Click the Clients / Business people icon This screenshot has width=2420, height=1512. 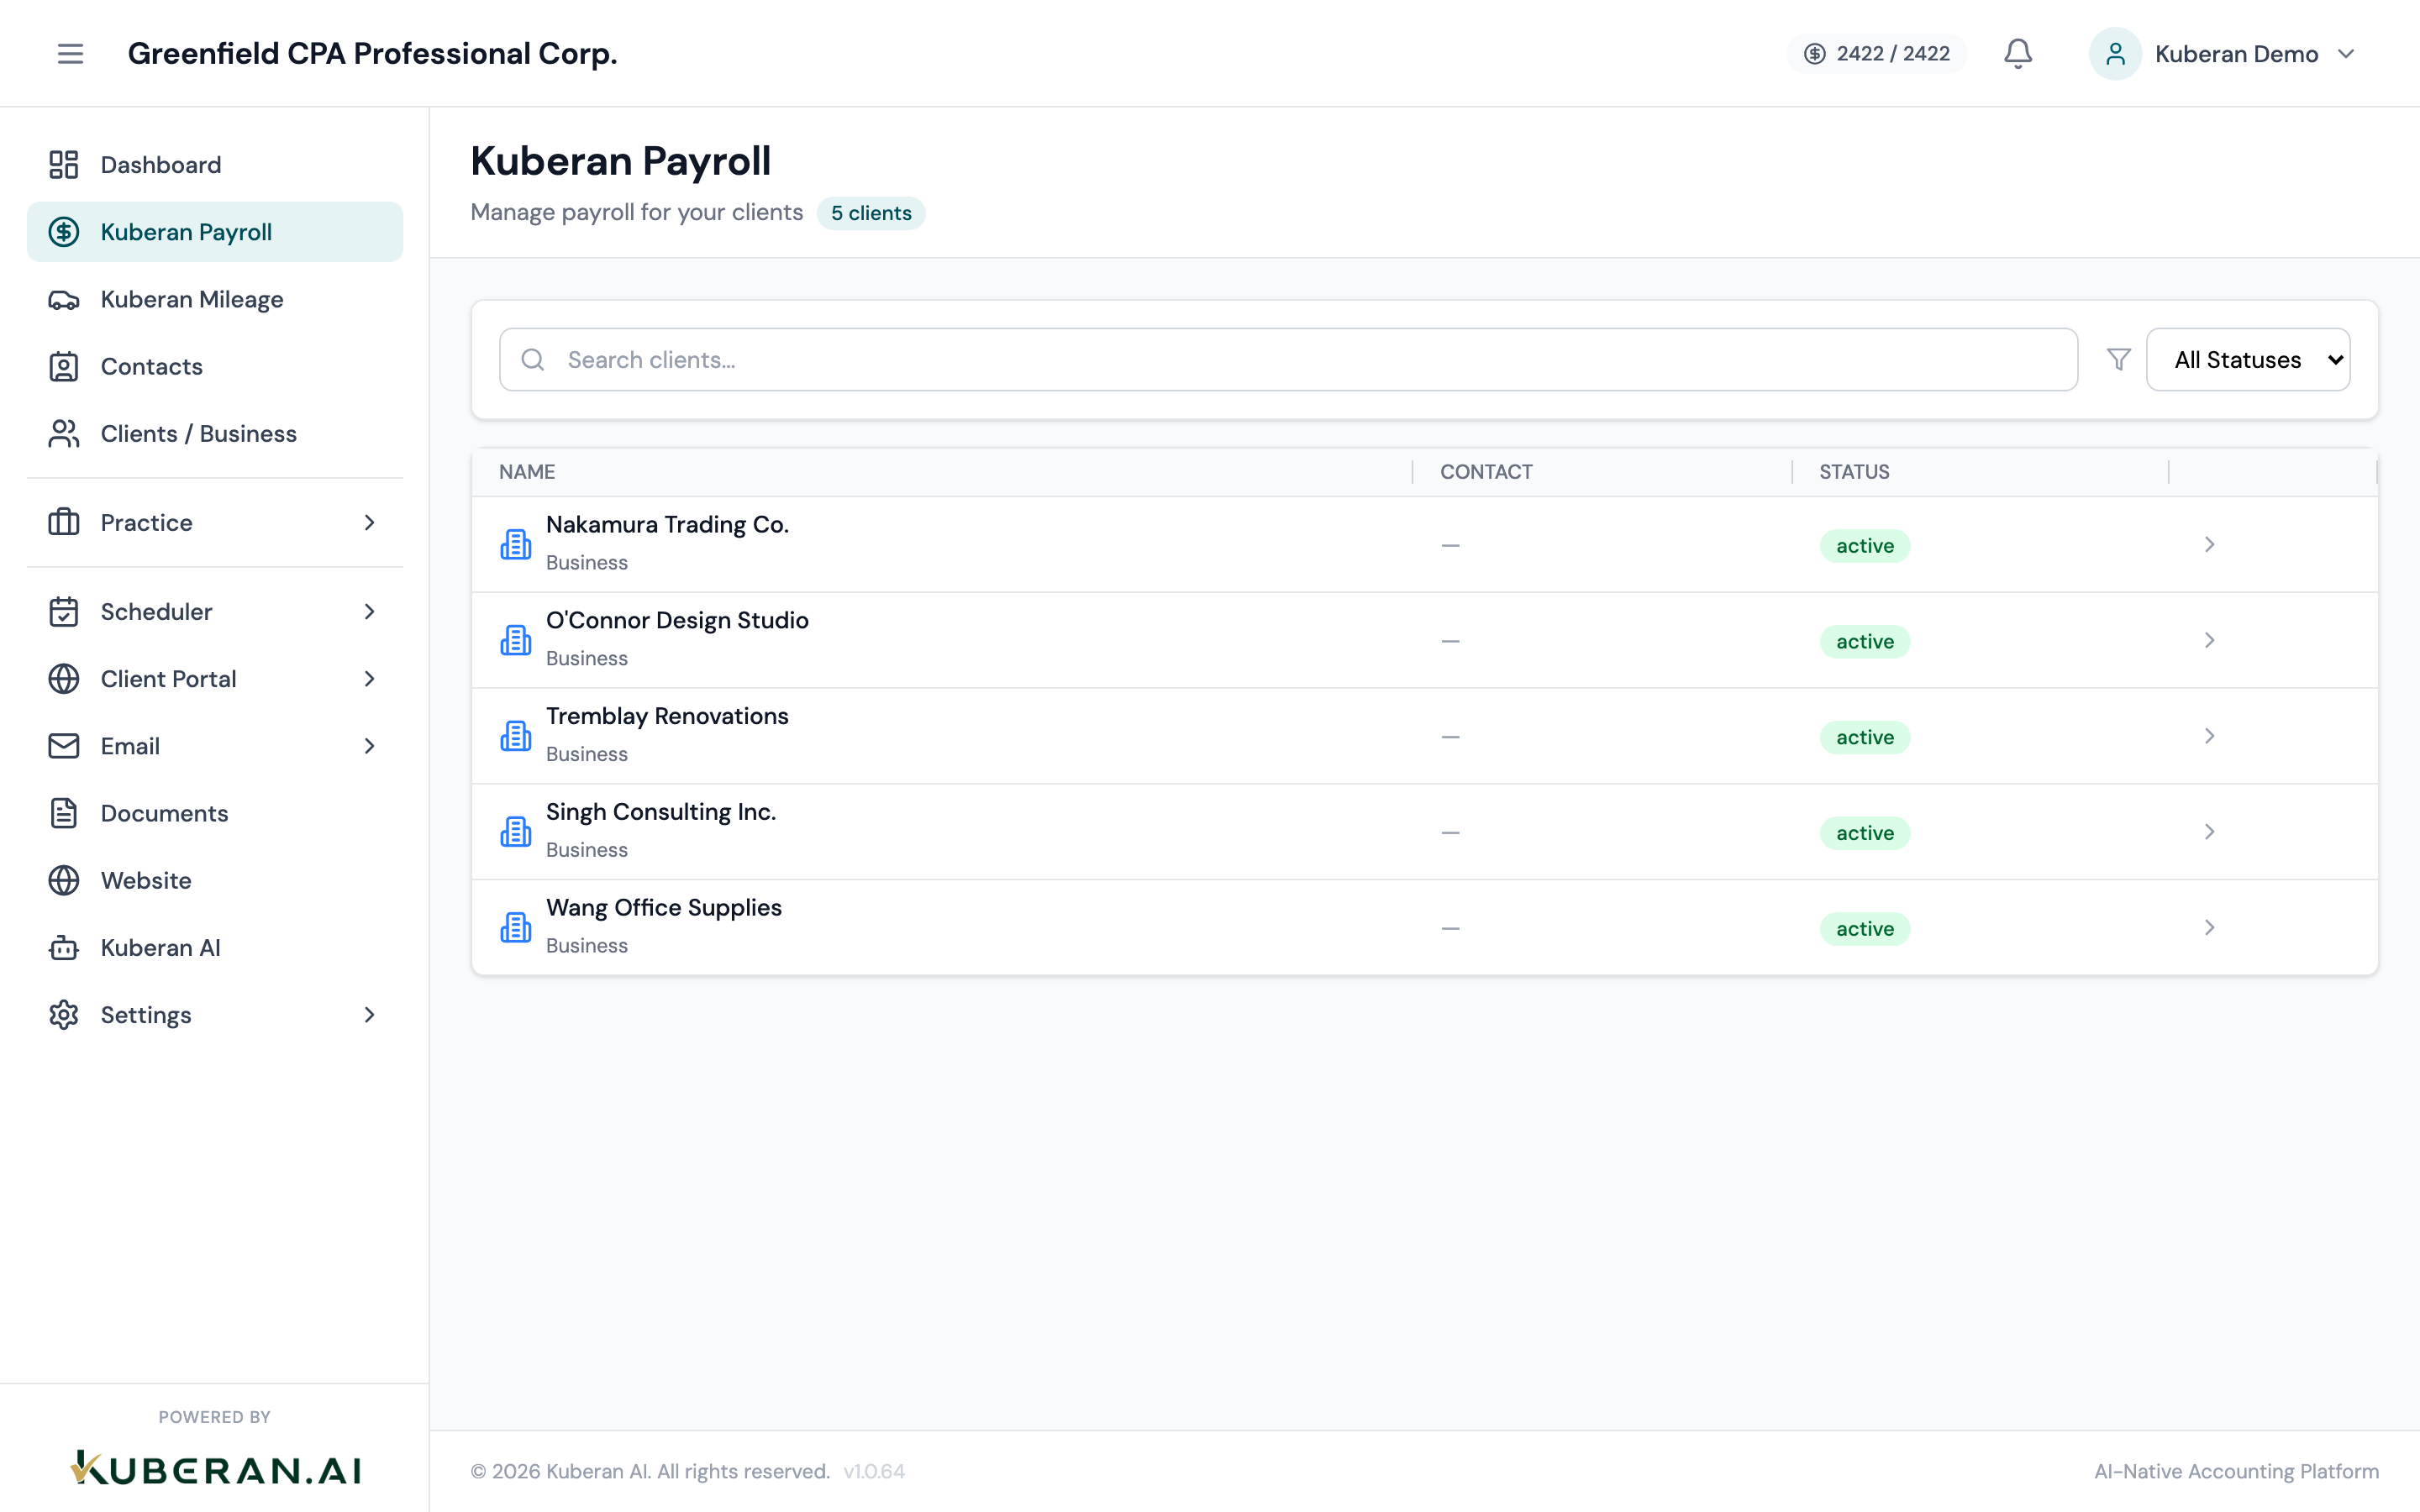[64, 433]
